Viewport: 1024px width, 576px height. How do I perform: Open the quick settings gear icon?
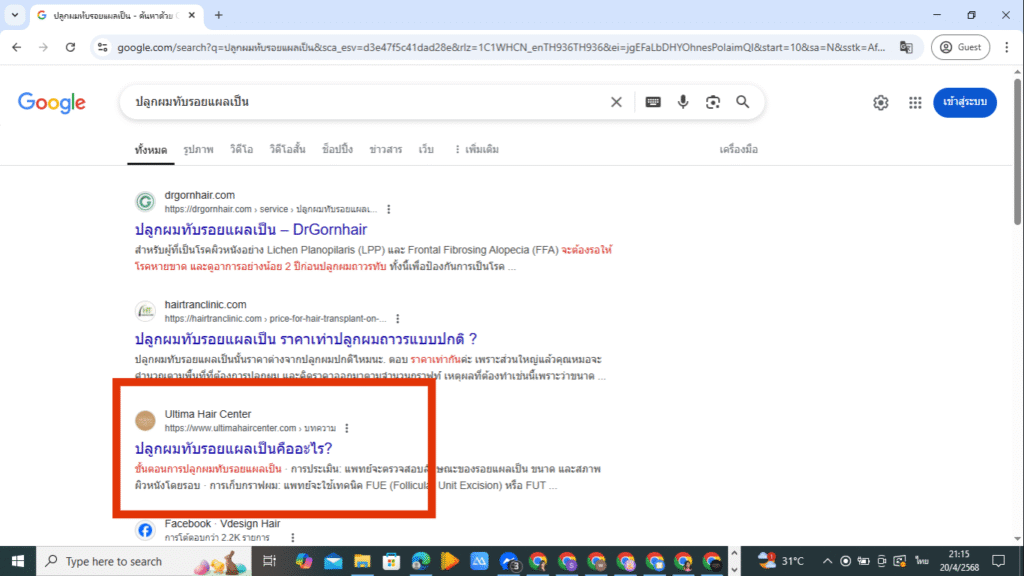coord(880,102)
